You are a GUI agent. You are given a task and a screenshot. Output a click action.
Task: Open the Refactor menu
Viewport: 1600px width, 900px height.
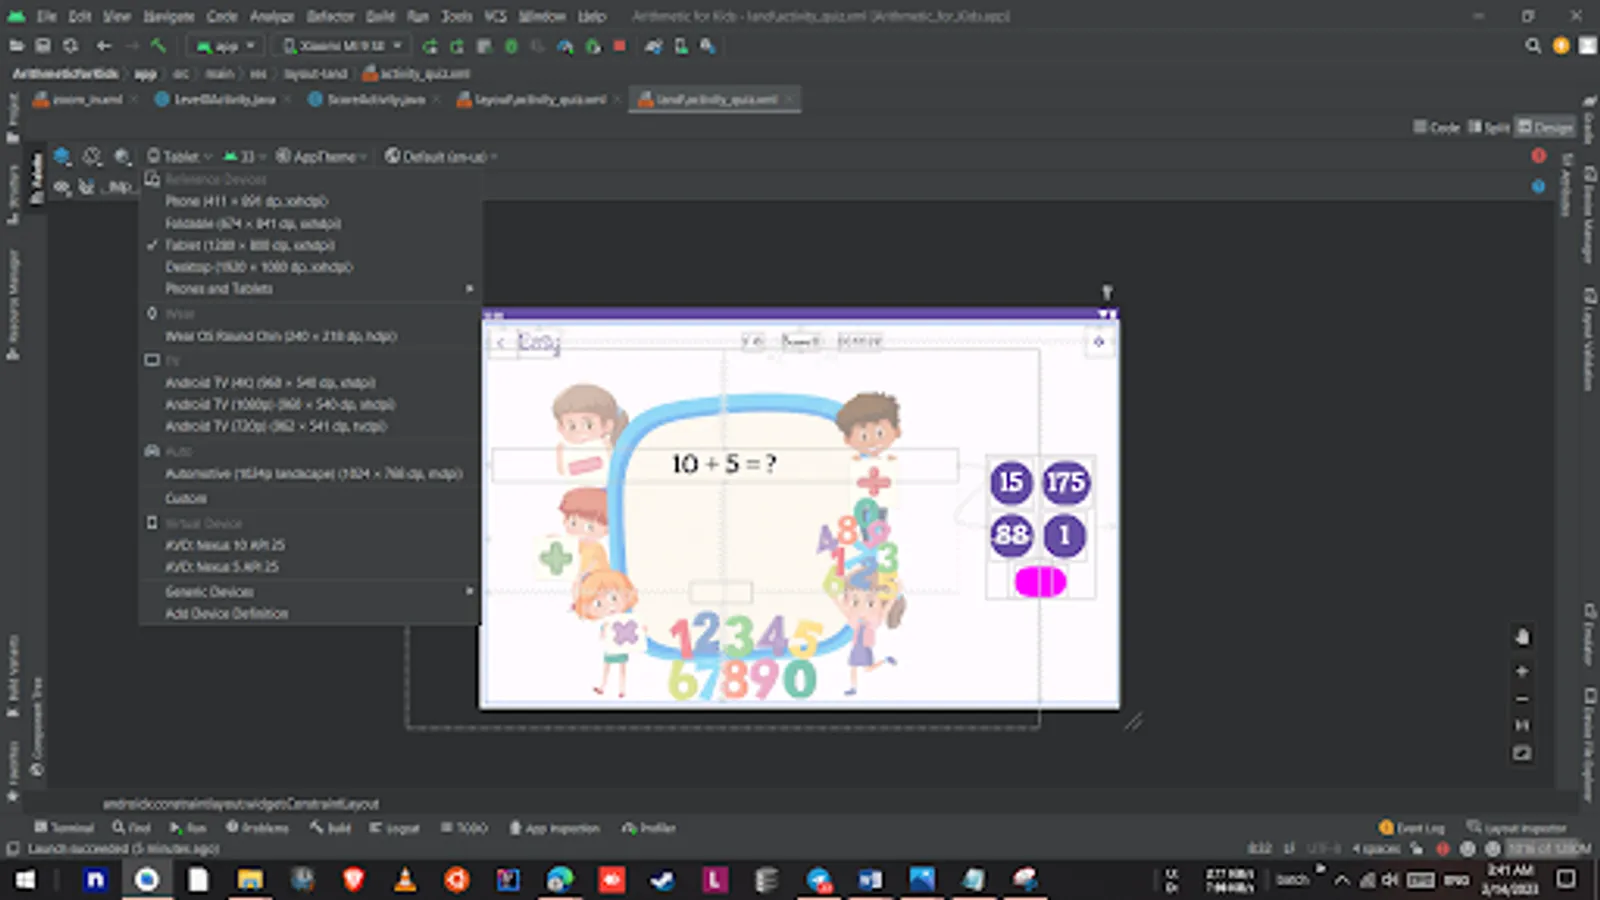[330, 16]
